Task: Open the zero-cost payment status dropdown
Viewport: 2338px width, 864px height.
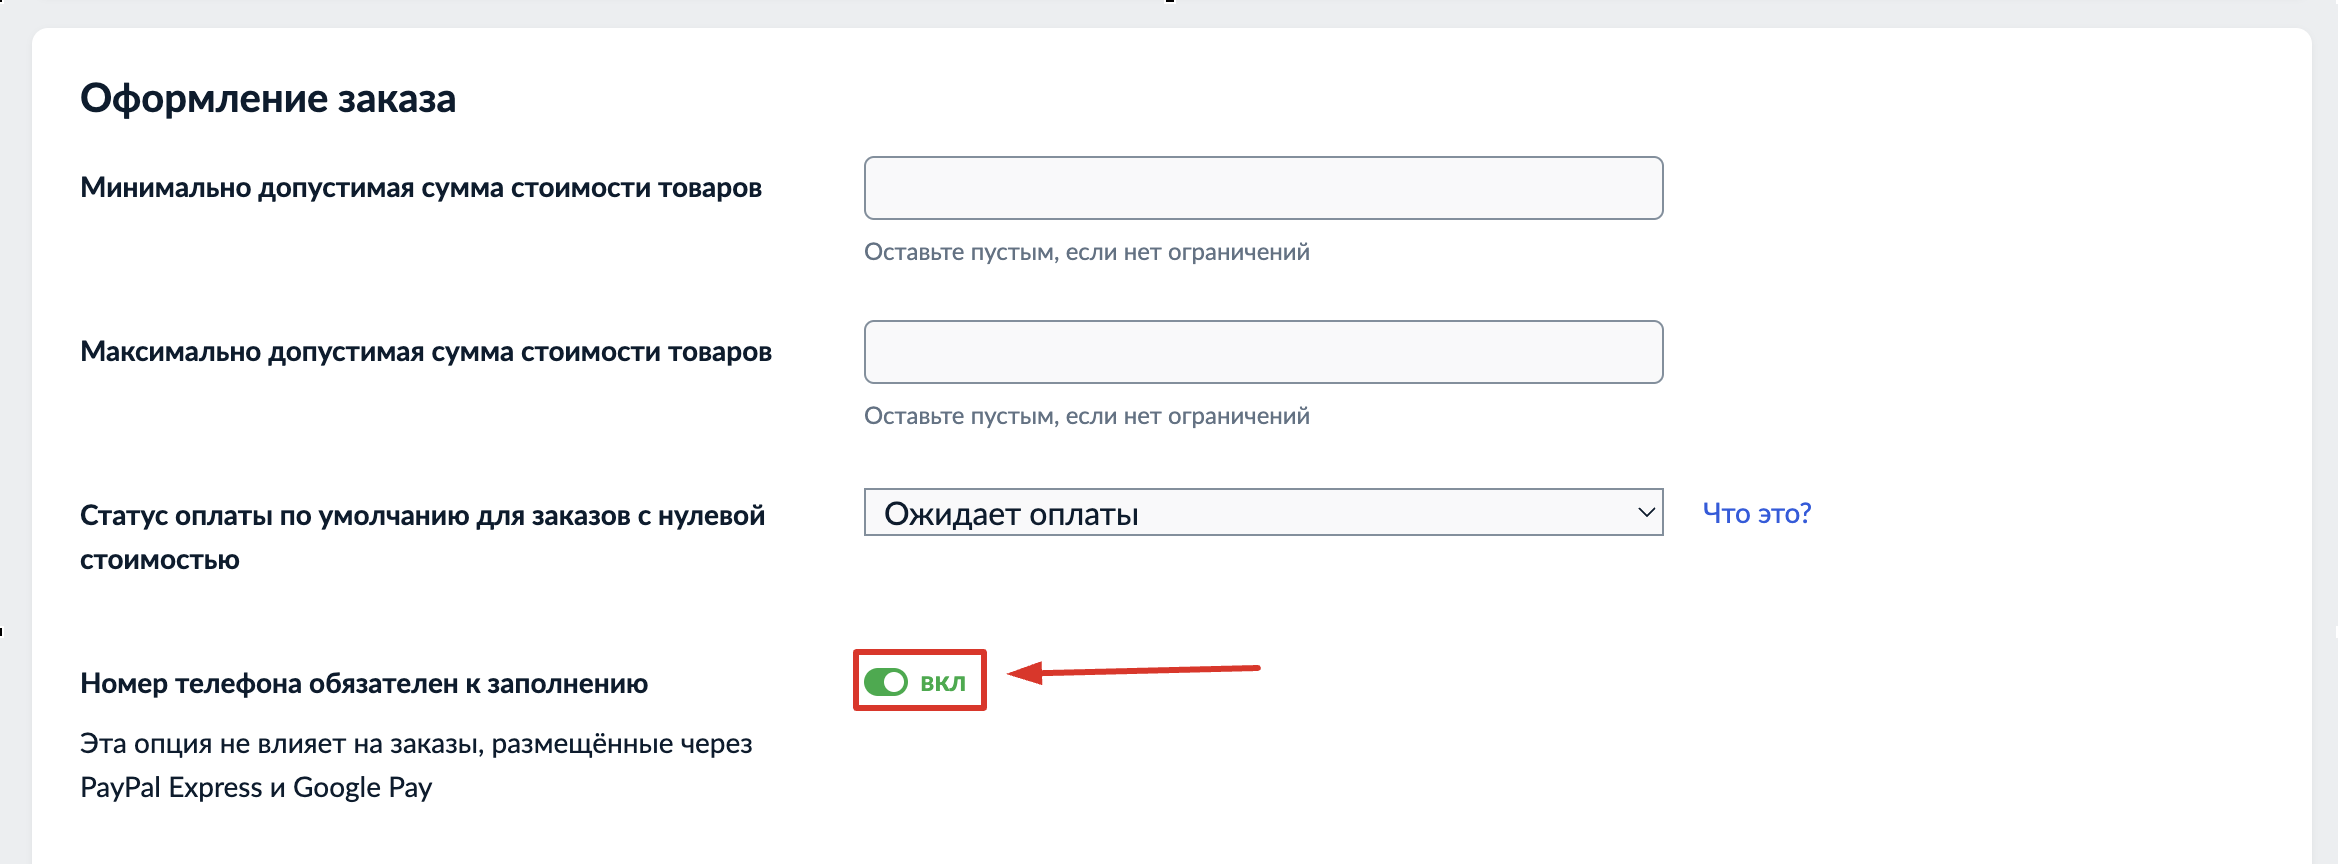Action: (x=1263, y=512)
